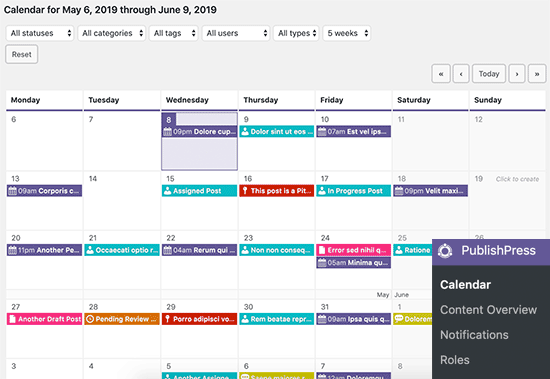Click document icon on Error sed nihil post
Screen dimensions: 550x379
[x=322, y=250]
